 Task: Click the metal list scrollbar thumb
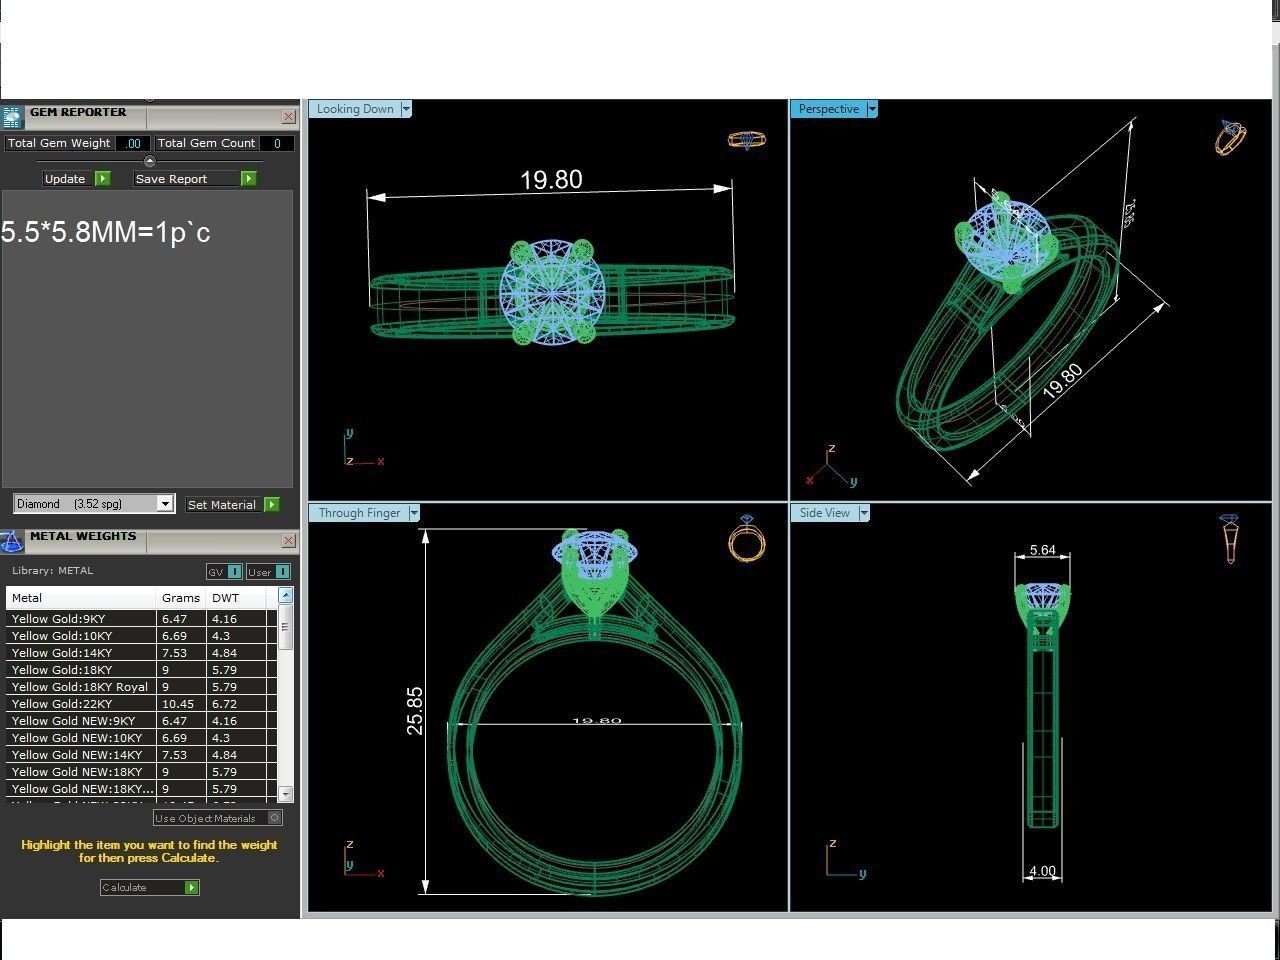pyautogui.click(x=286, y=627)
